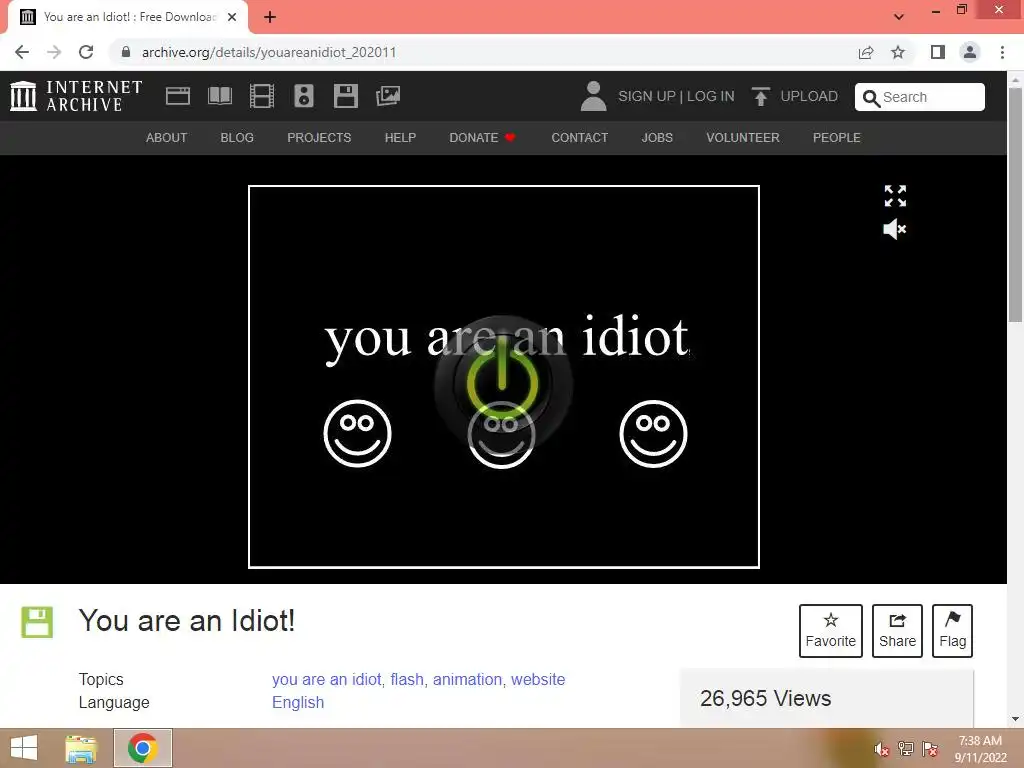Viewport: 1024px width, 768px height.
Task: Click the scrollbar down arrow
Action: tap(1015, 719)
